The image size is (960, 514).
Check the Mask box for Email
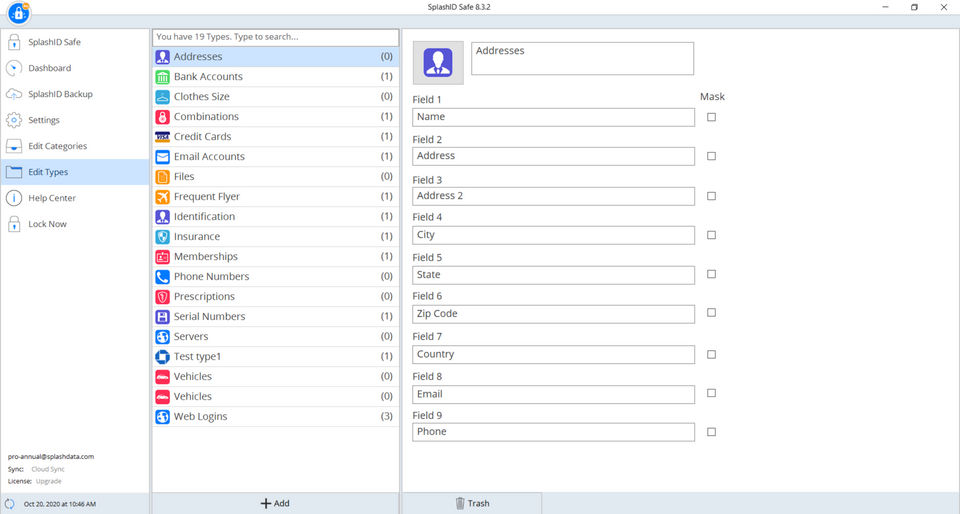(x=711, y=393)
